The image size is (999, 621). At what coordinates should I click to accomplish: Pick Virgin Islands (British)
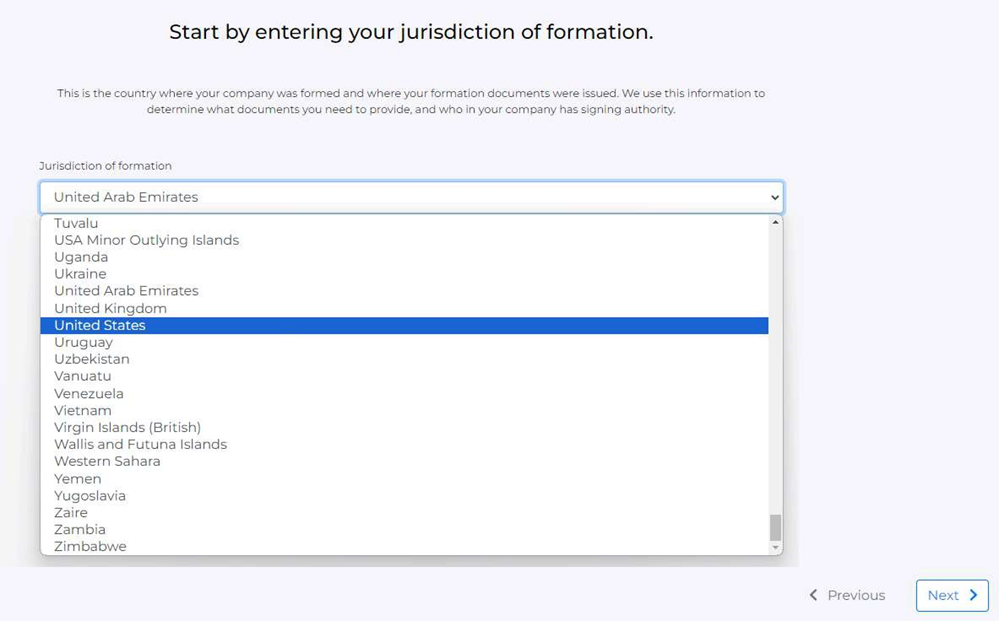click(404, 427)
